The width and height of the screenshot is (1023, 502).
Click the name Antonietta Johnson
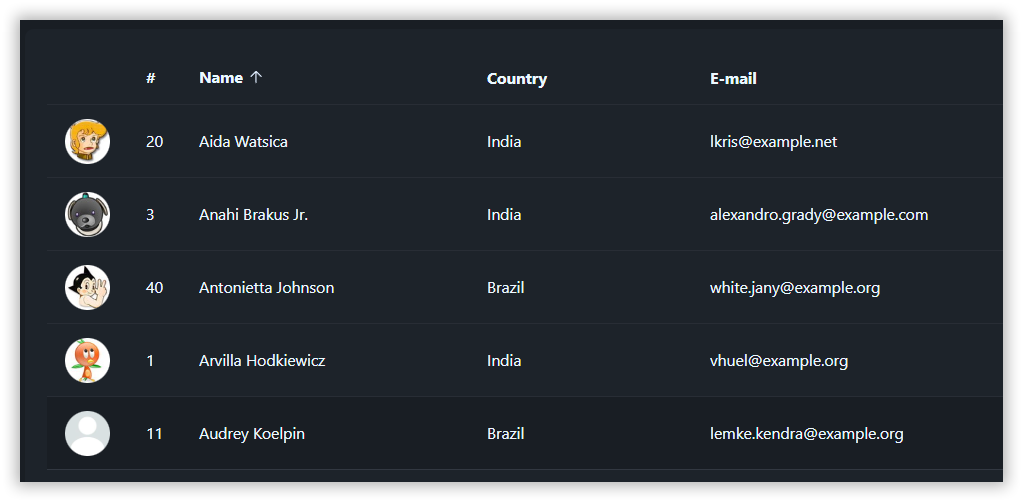tap(266, 288)
